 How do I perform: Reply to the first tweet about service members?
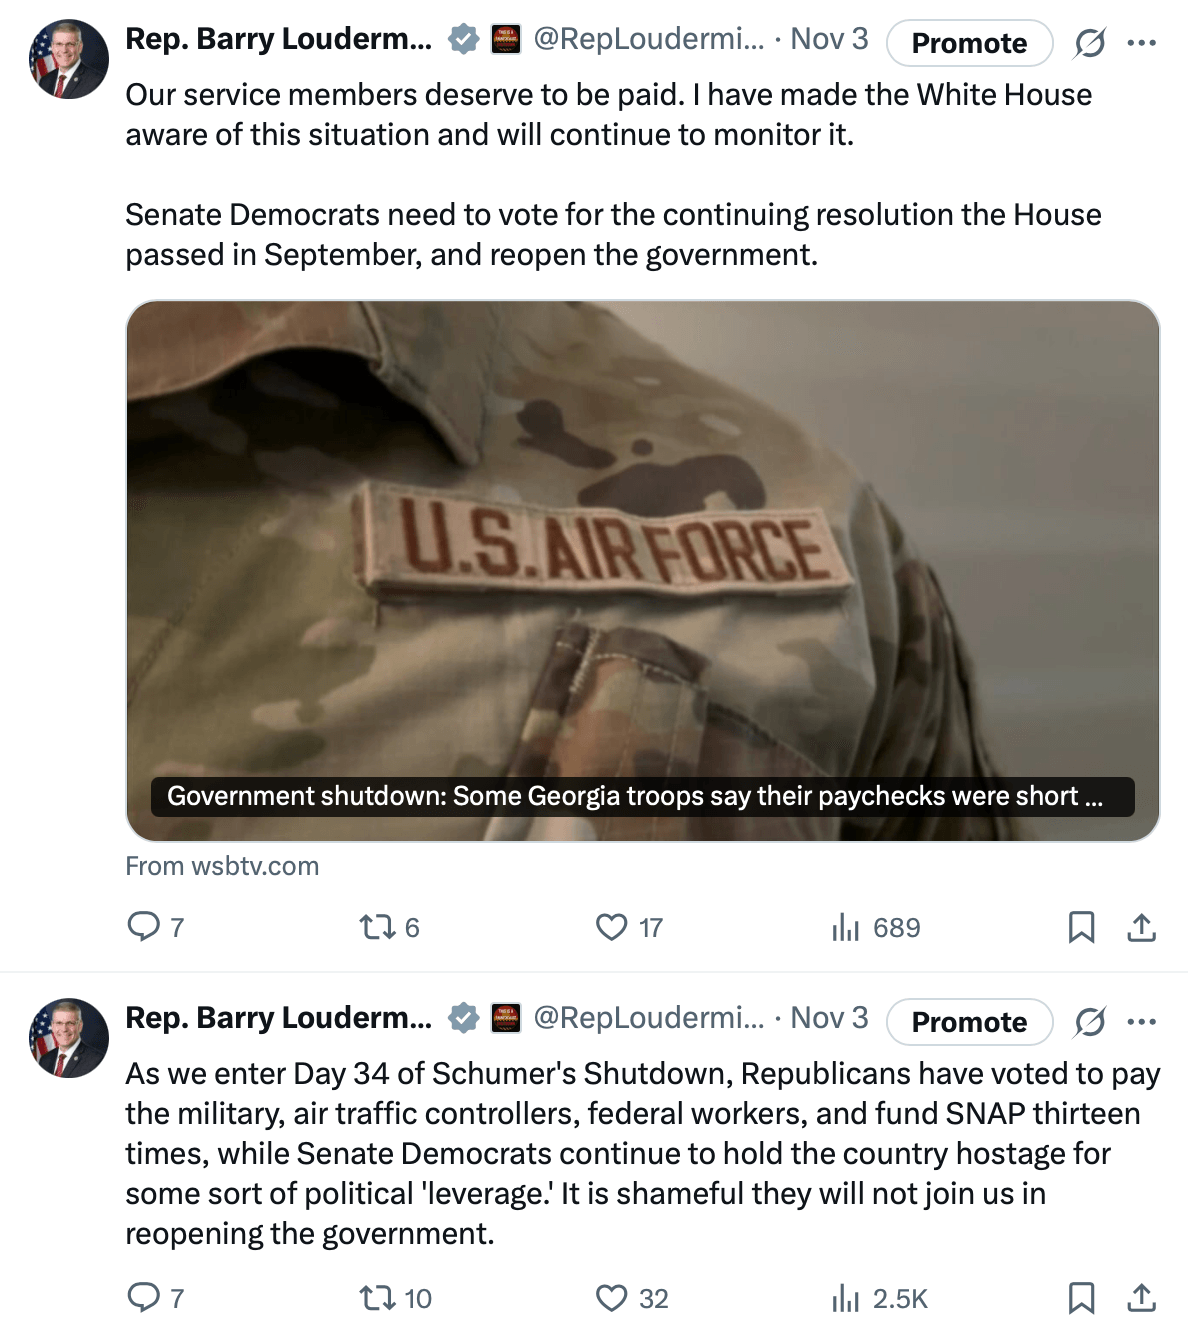coord(144,927)
